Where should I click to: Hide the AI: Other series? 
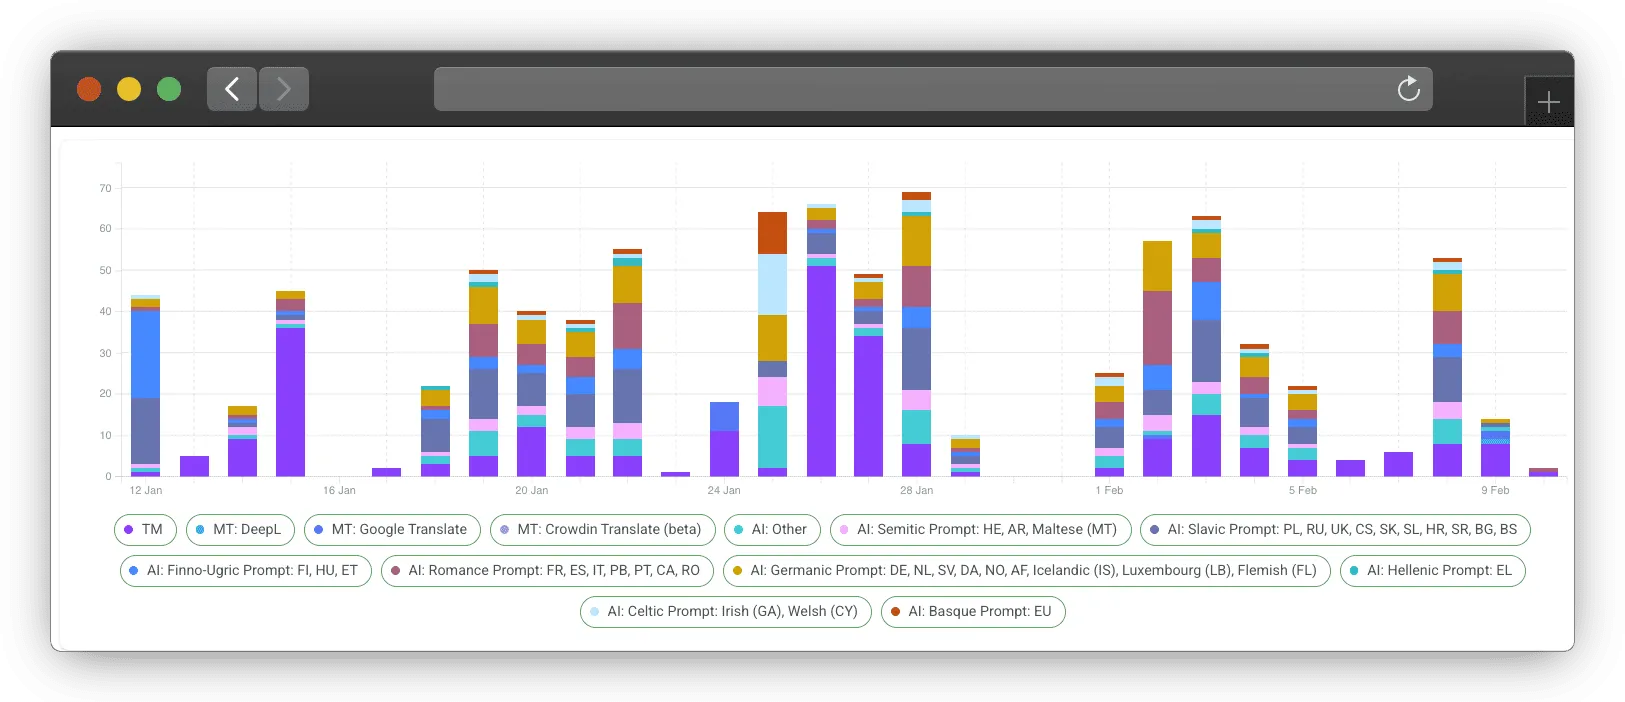click(x=771, y=530)
